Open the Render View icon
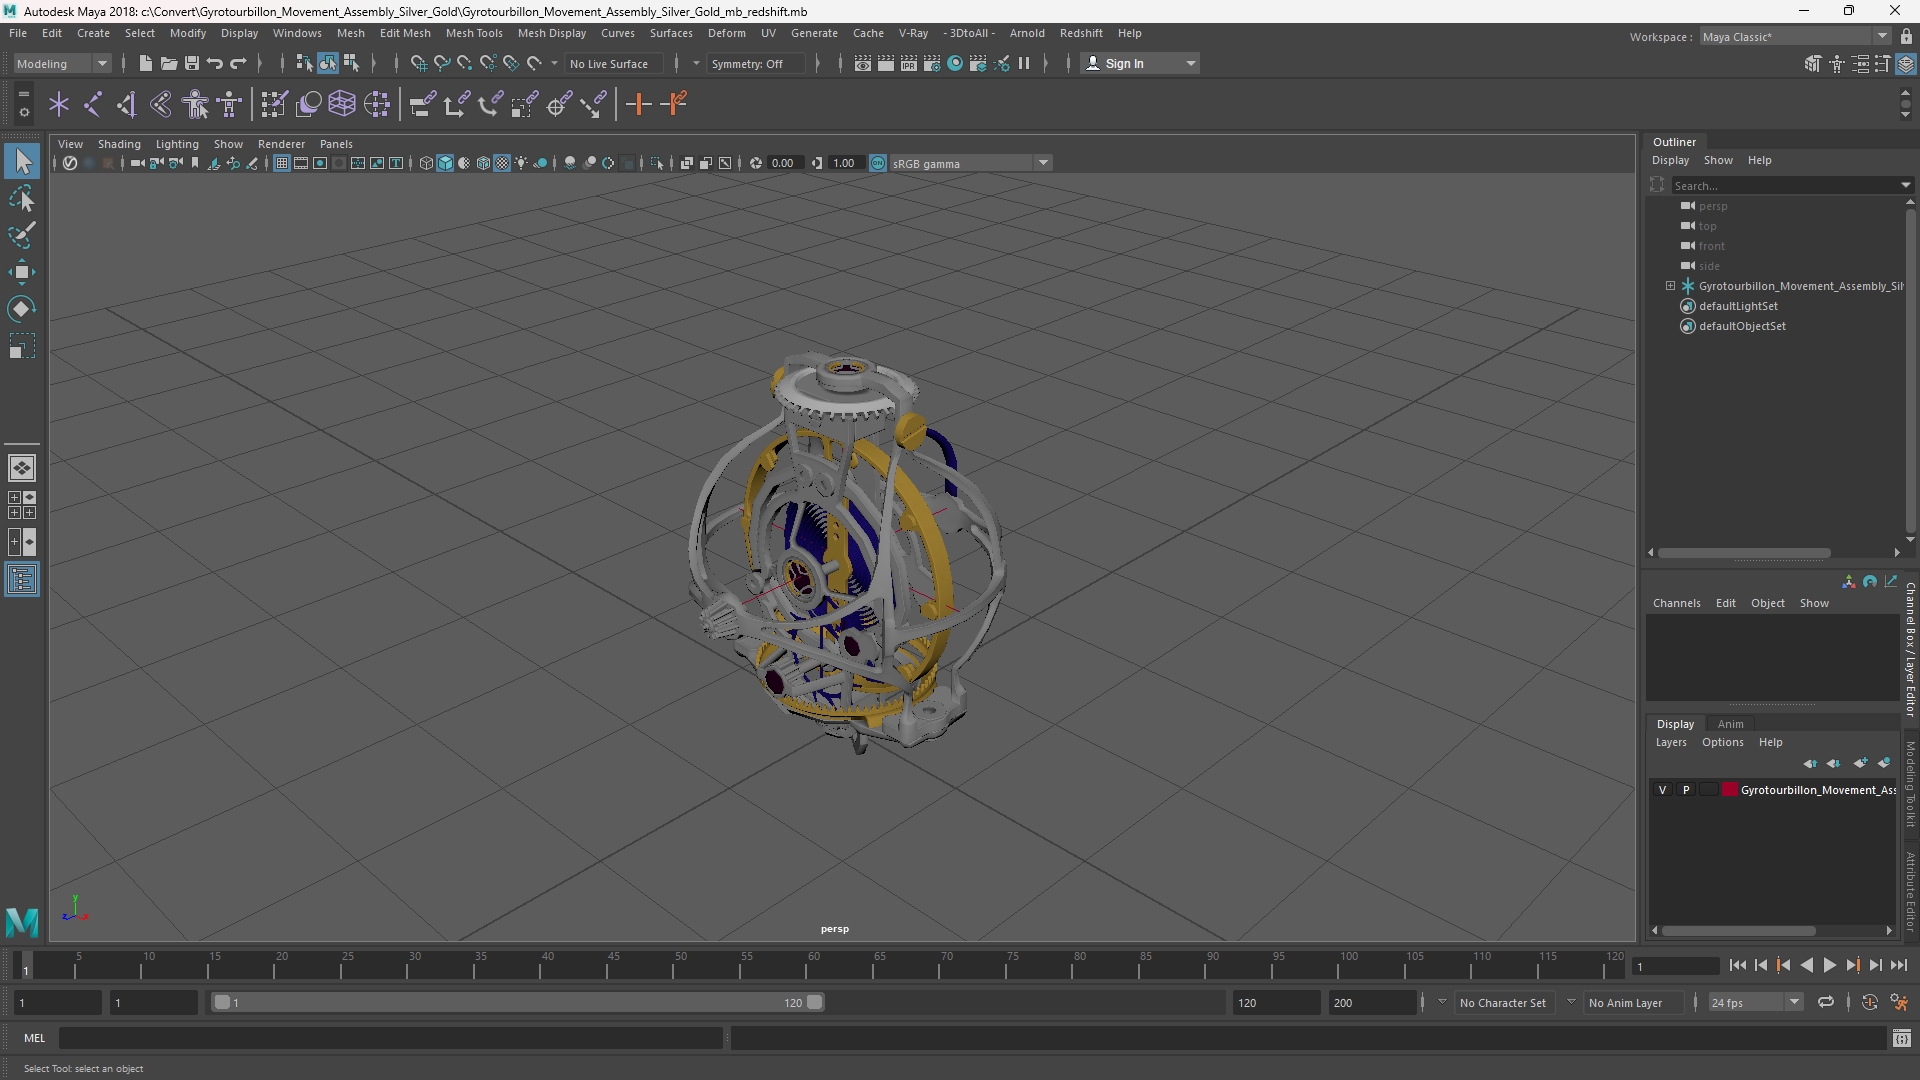The width and height of the screenshot is (1920, 1080). [862, 63]
